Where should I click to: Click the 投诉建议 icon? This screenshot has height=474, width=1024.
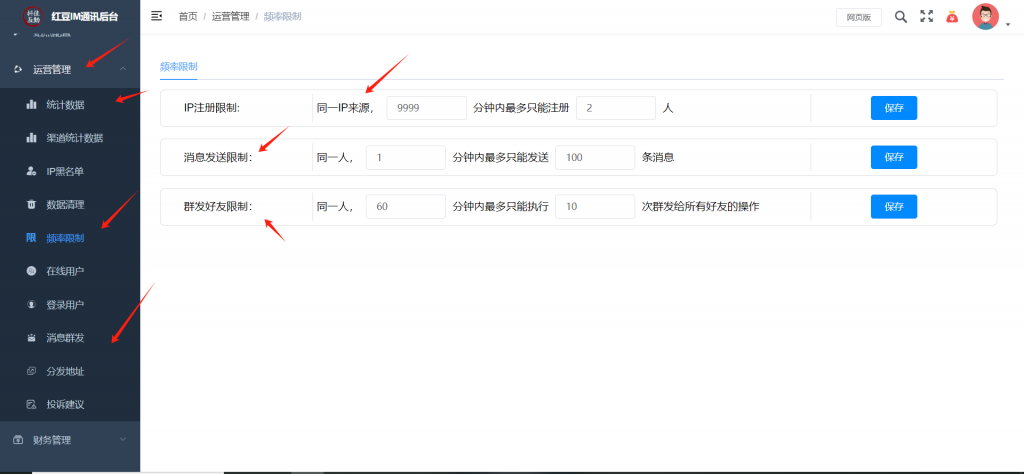31,405
